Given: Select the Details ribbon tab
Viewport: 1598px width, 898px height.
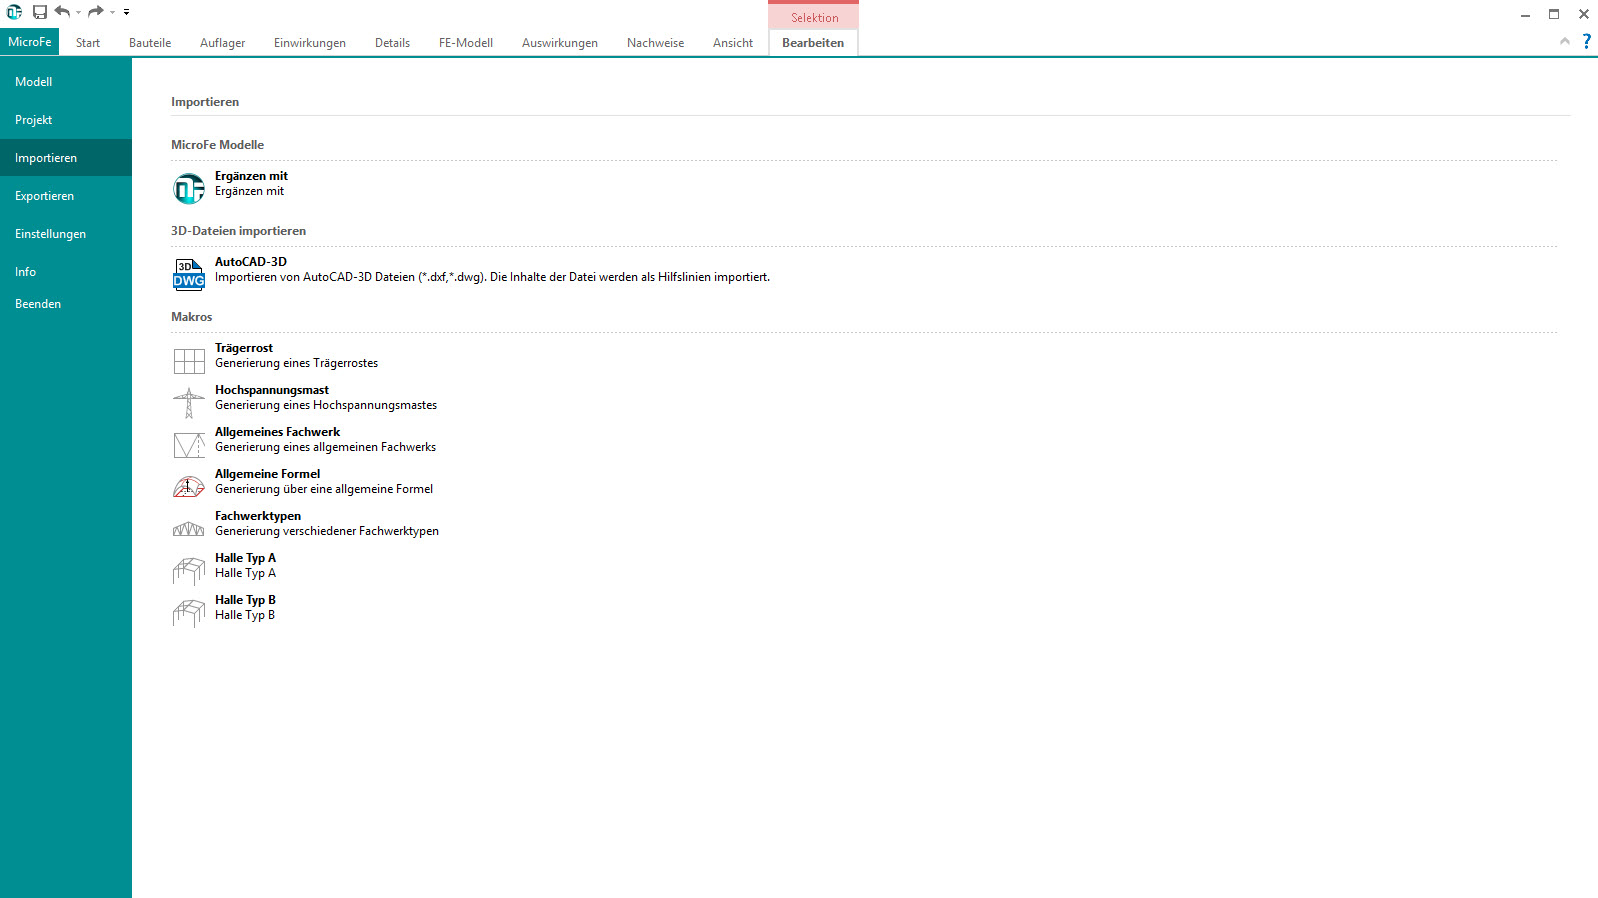Looking at the screenshot, I should coord(392,43).
